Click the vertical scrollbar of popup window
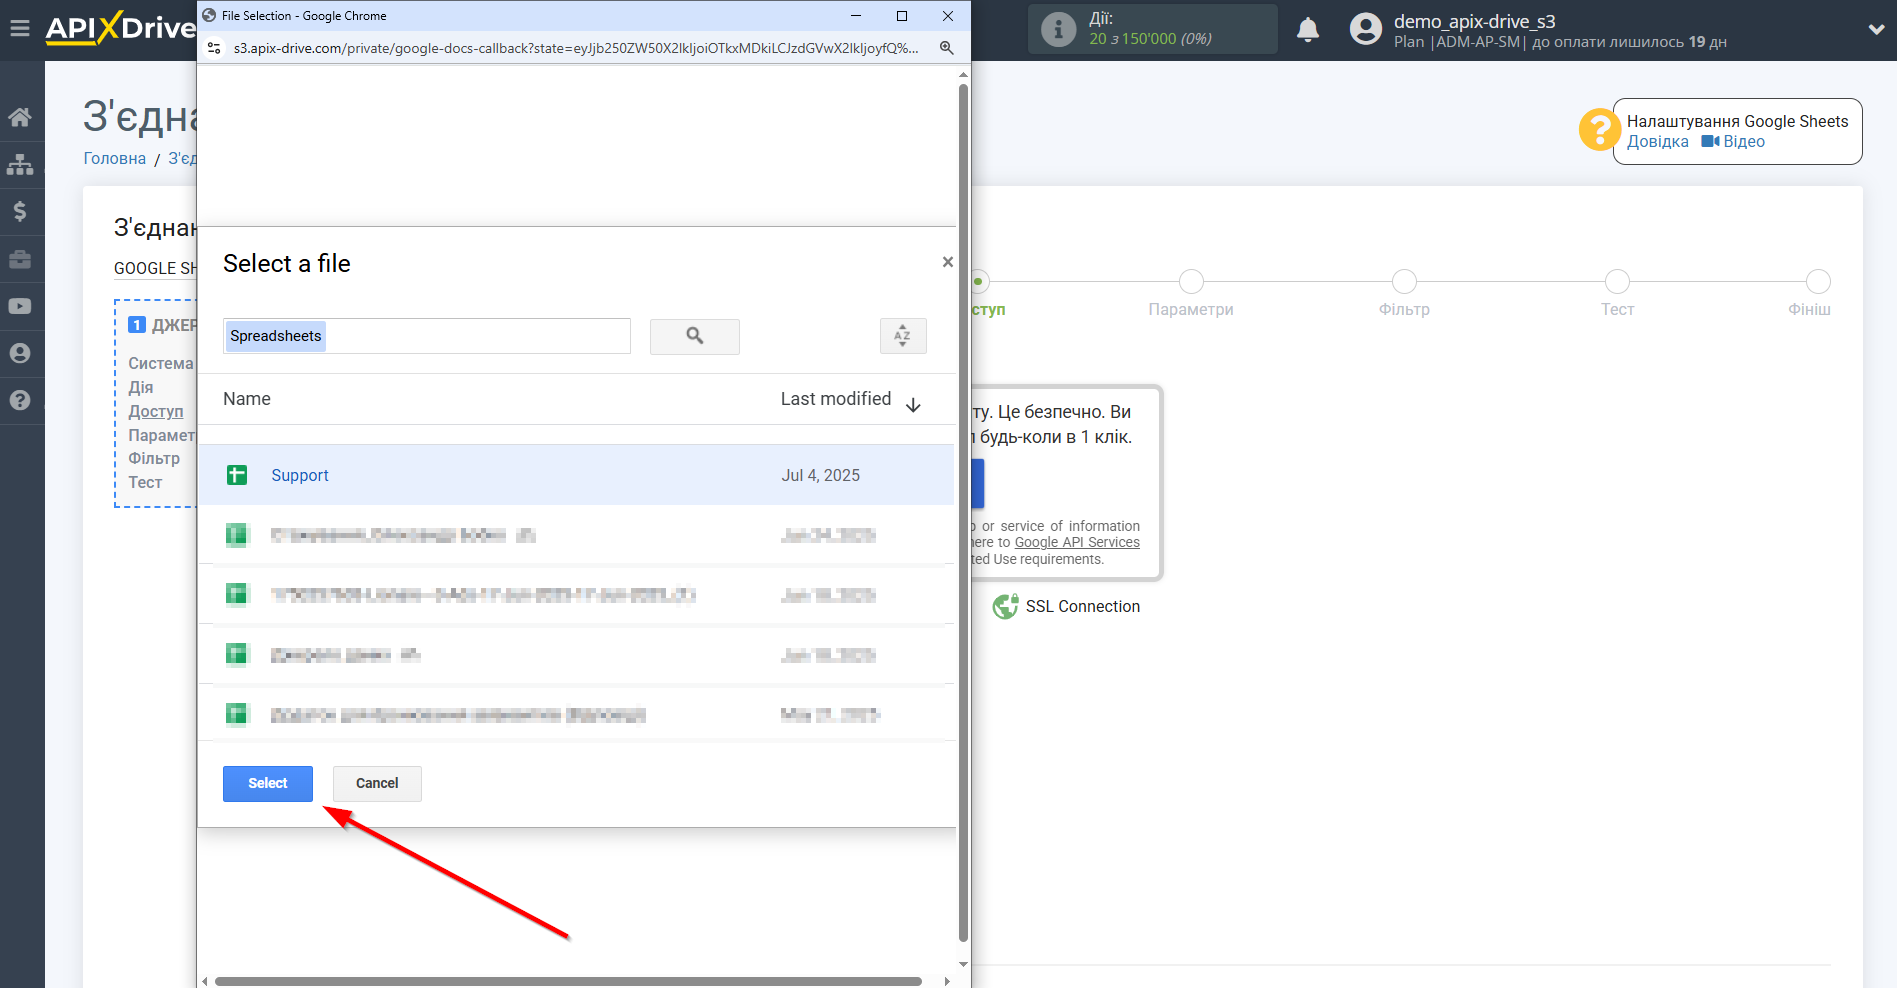1897x988 pixels. [963, 512]
